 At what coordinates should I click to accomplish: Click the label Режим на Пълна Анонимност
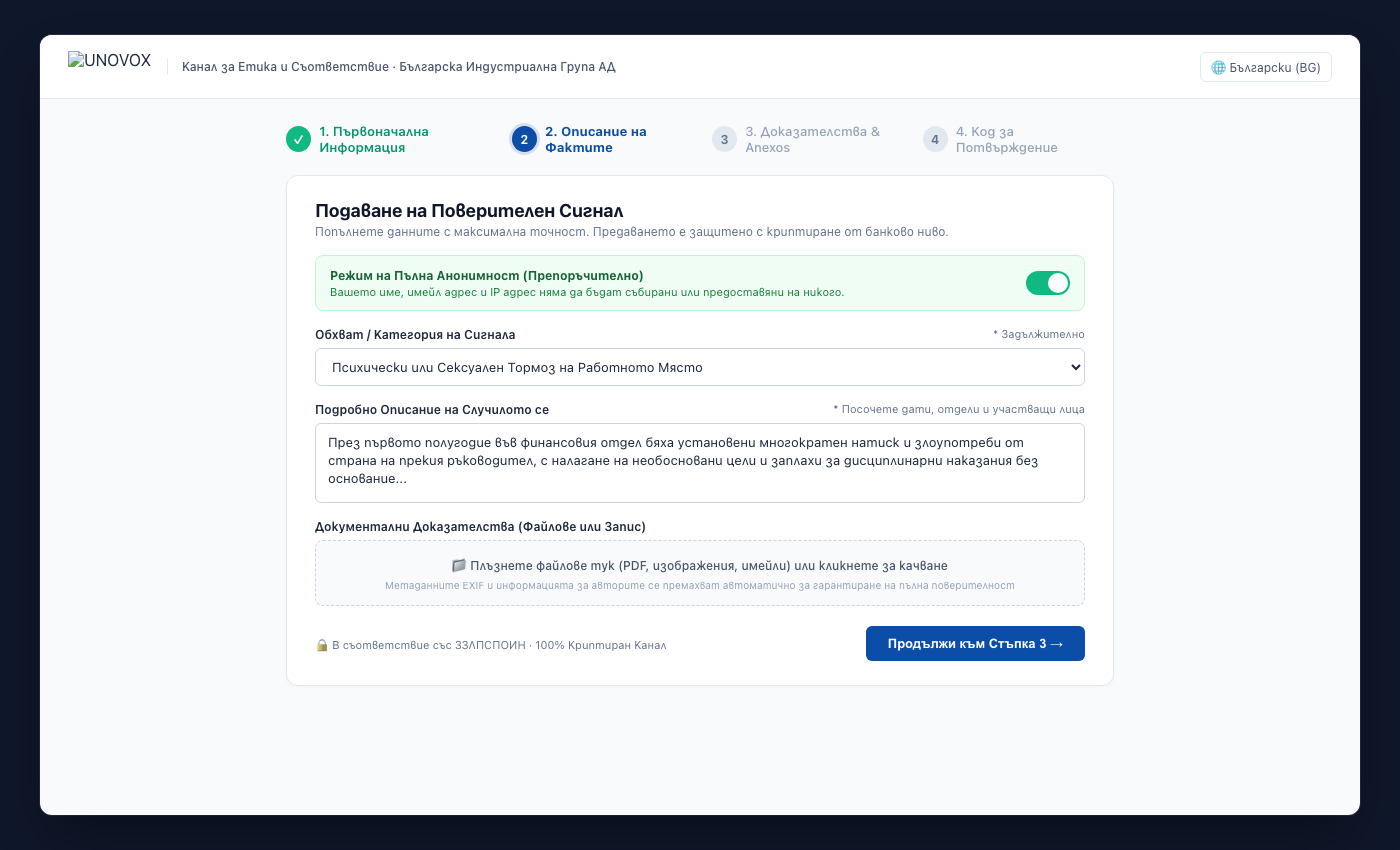pos(486,275)
